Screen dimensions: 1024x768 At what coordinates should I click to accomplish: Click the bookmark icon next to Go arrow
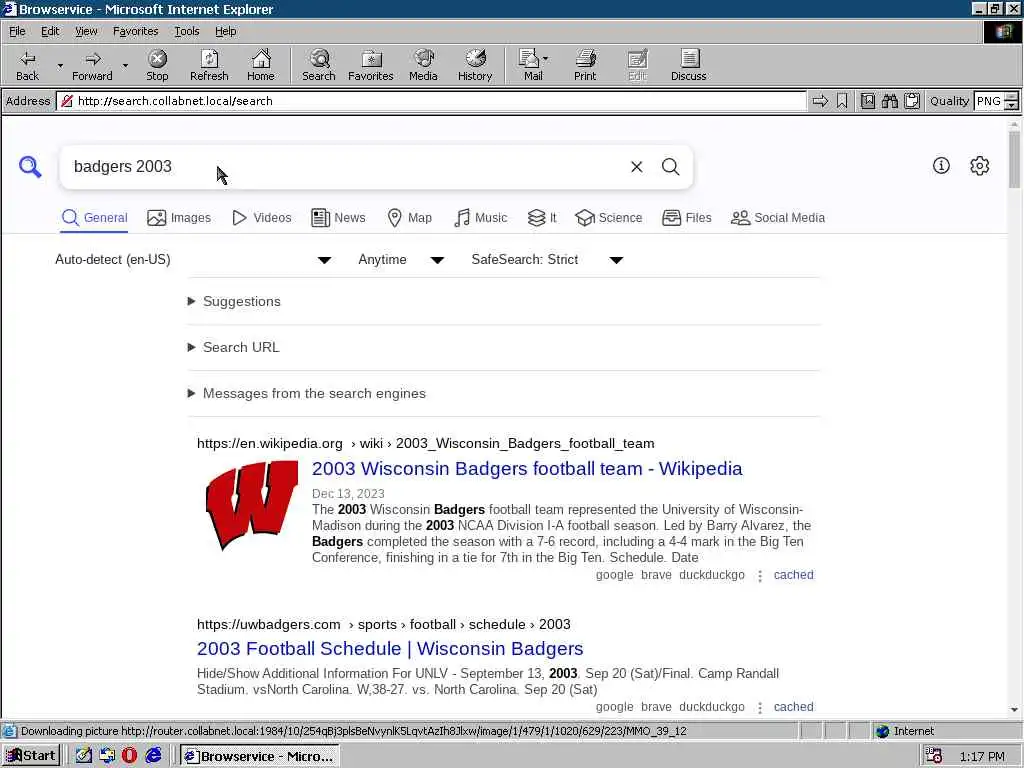[842, 101]
